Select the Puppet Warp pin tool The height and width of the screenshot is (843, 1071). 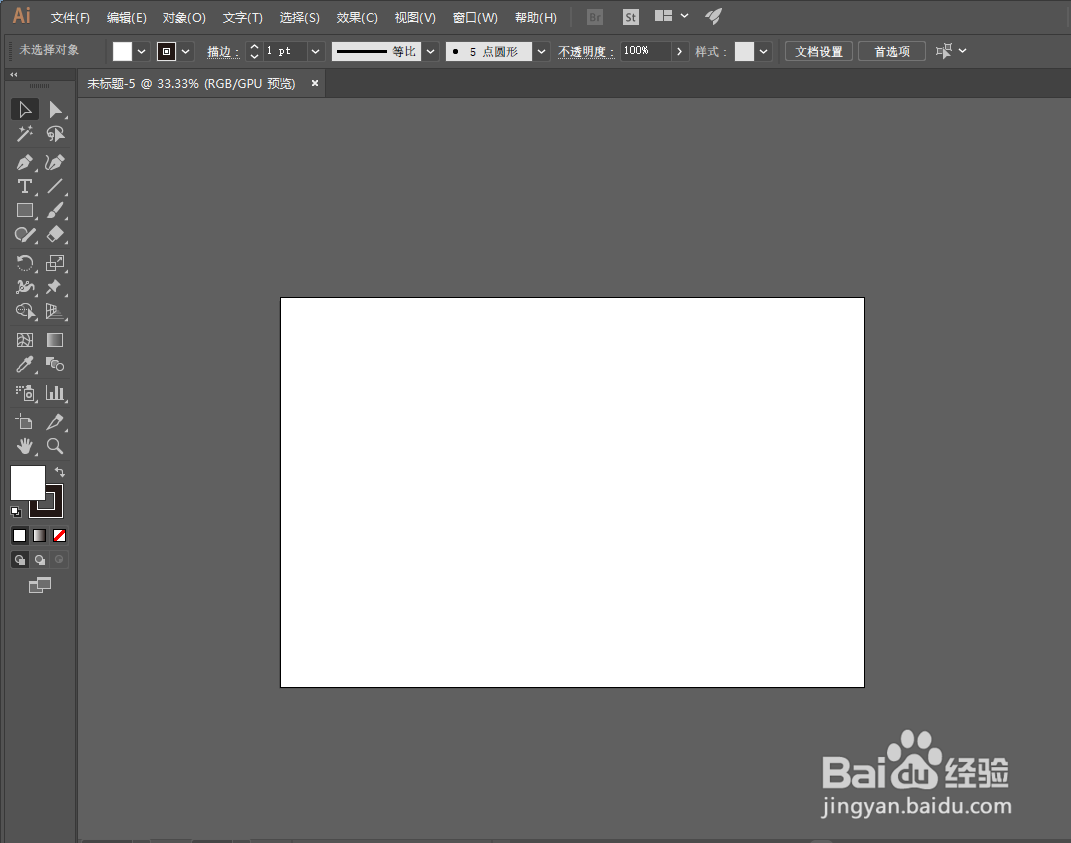click(x=55, y=287)
